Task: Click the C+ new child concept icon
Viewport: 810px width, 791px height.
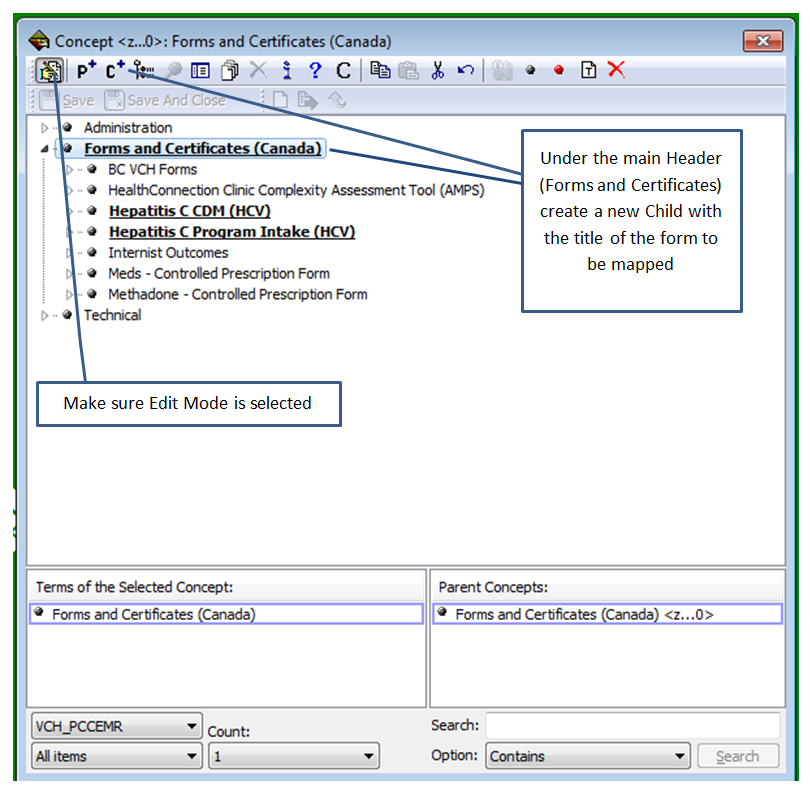Action: pos(115,70)
